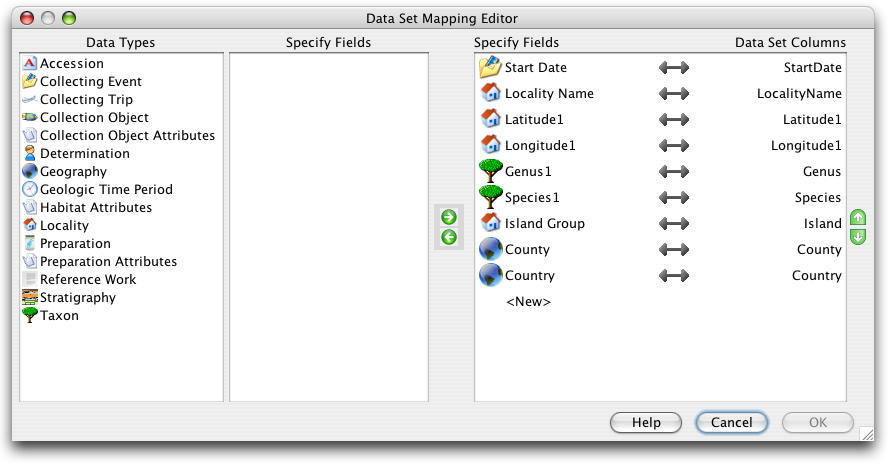Select the Preparation data type
The height and width of the screenshot is (466, 892).
pyautogui.click(x=75, y=244)
